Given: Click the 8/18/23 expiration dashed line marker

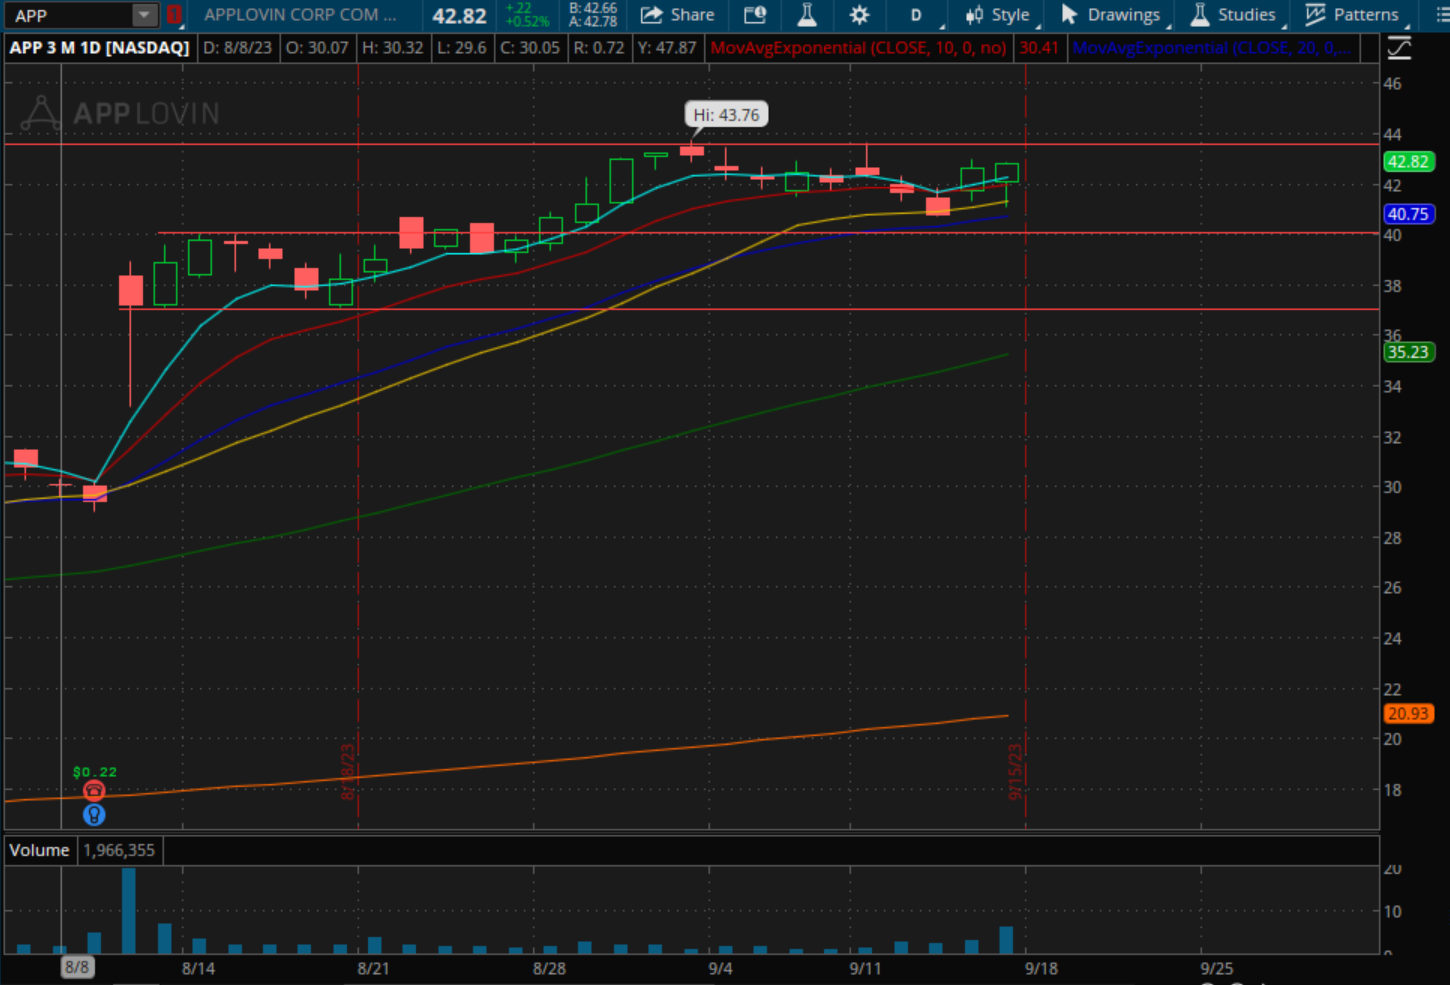Looking at the screenshot, I should pos(349,772).
